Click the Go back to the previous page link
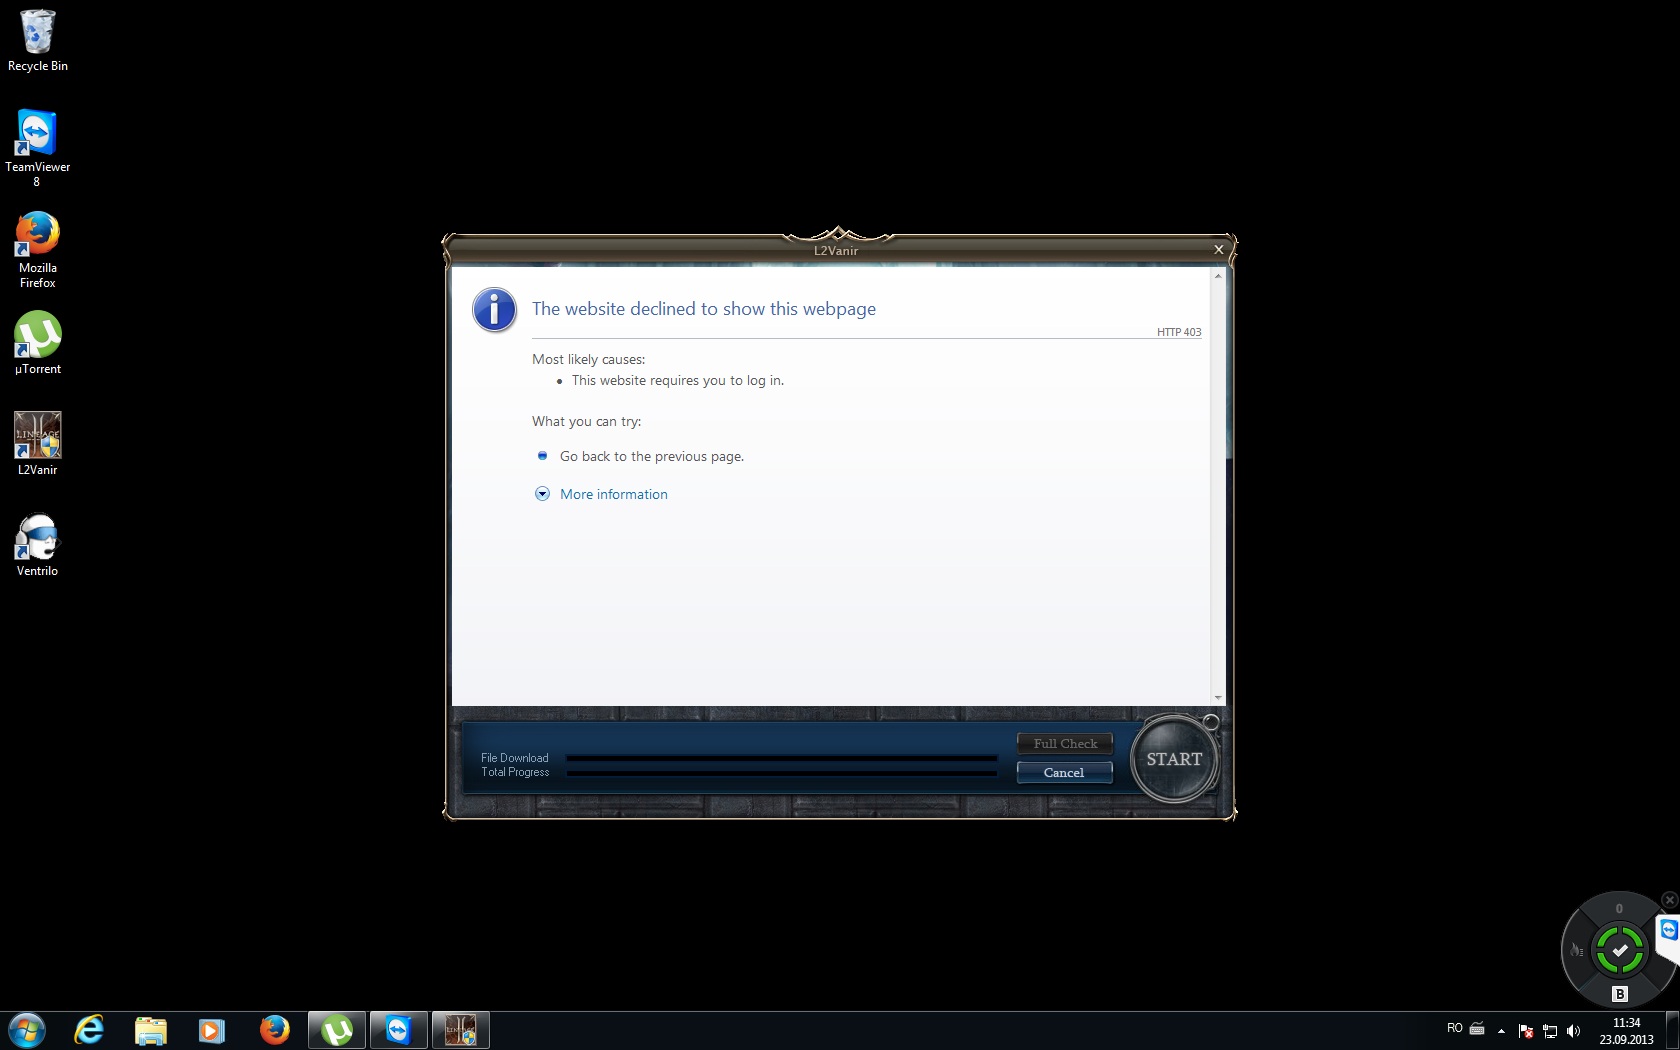The image size is (1680, 1050). pos(651,456)
